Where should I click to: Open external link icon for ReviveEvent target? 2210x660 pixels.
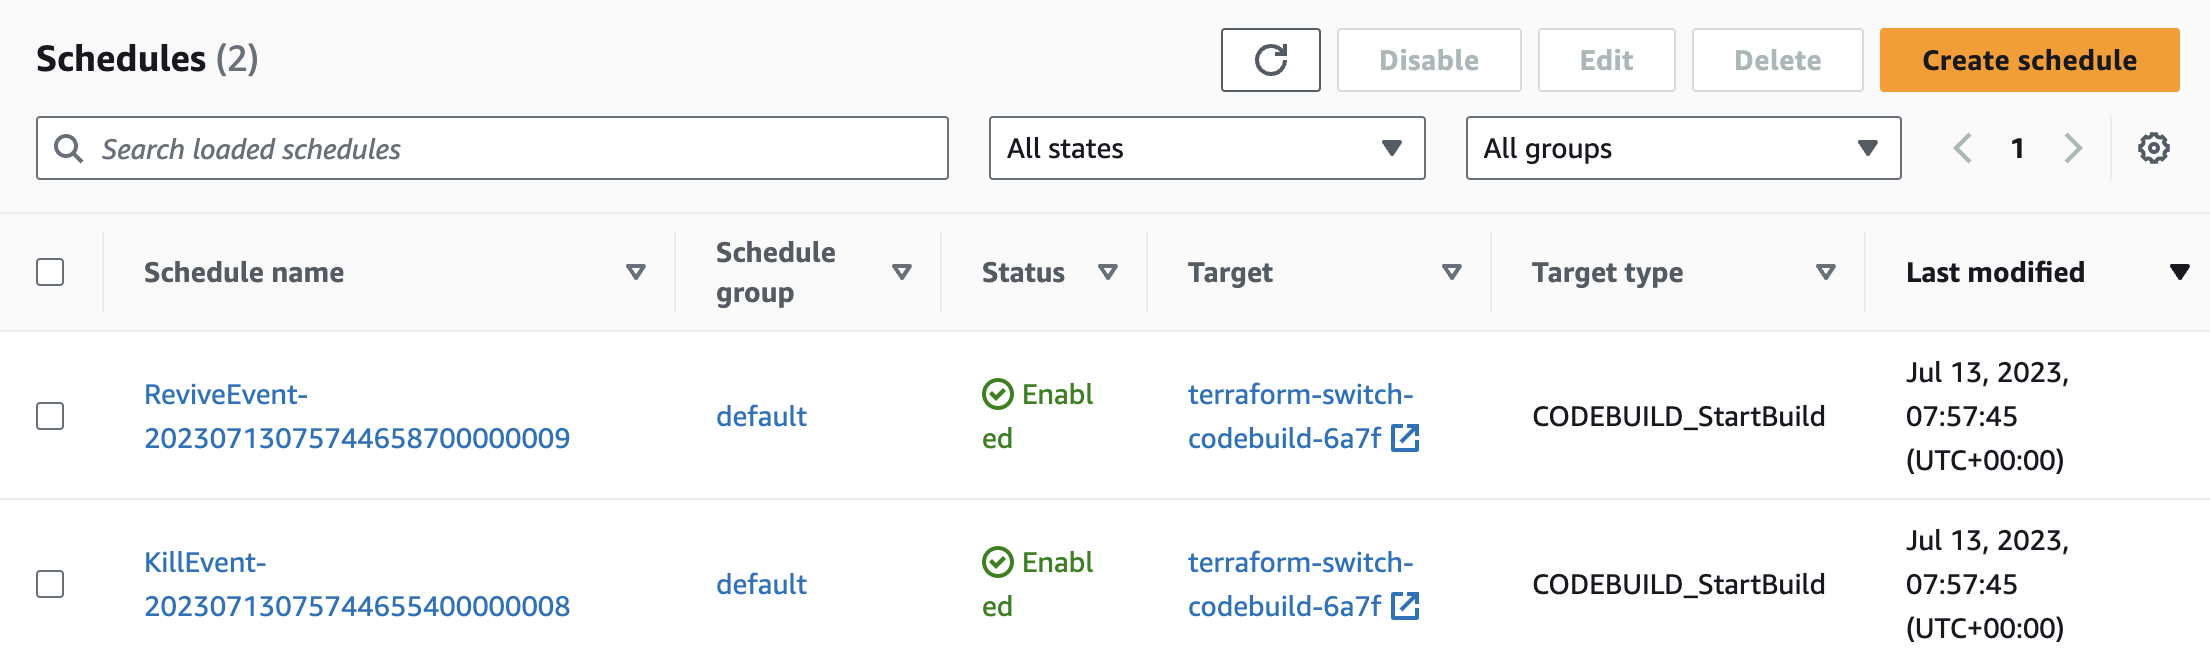(x=1405, y=438)
